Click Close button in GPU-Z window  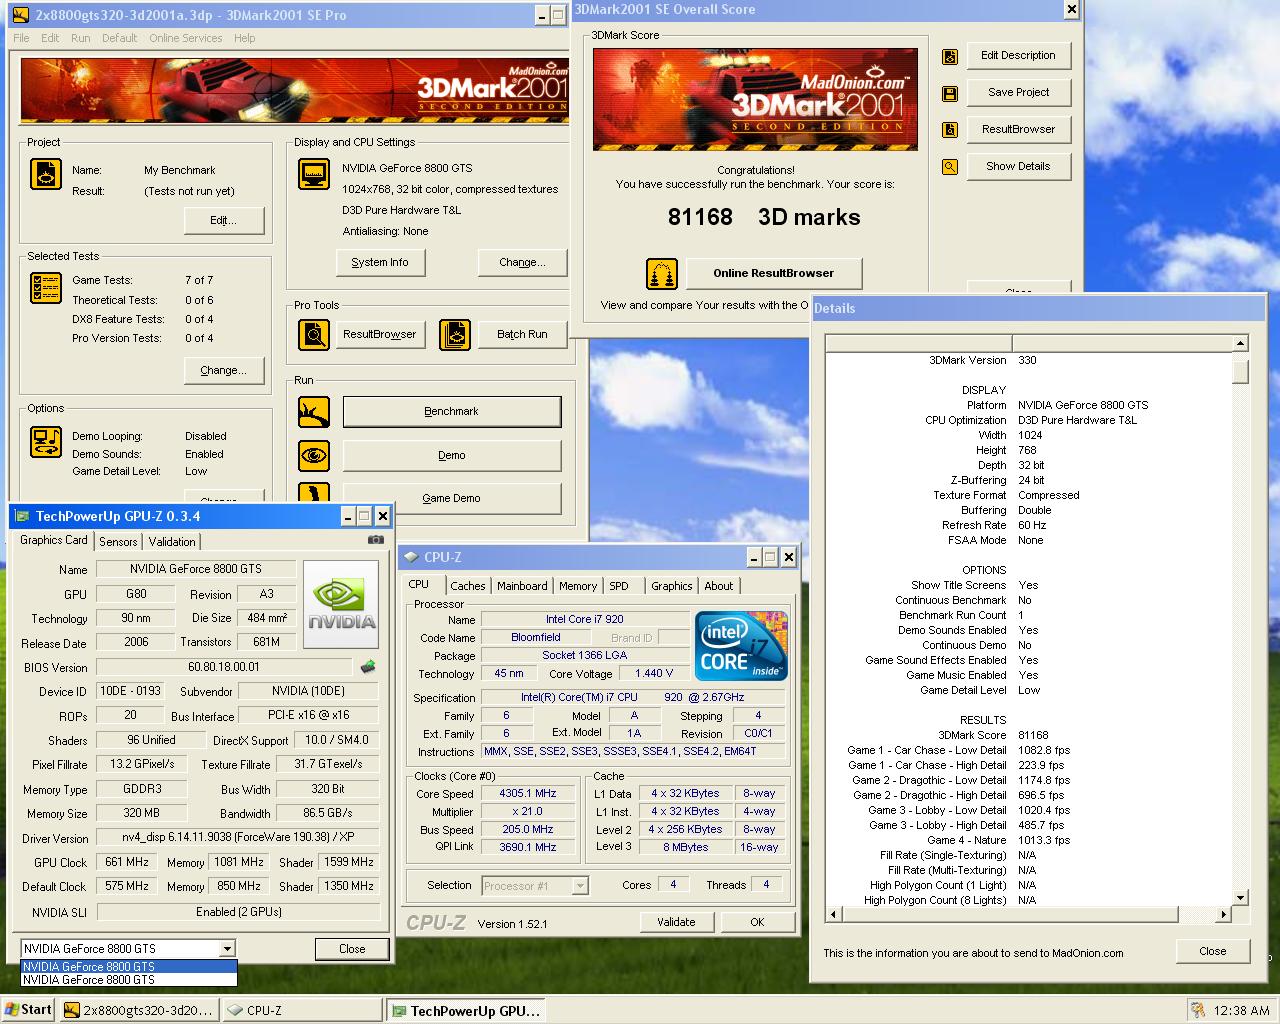coord(352,949)
